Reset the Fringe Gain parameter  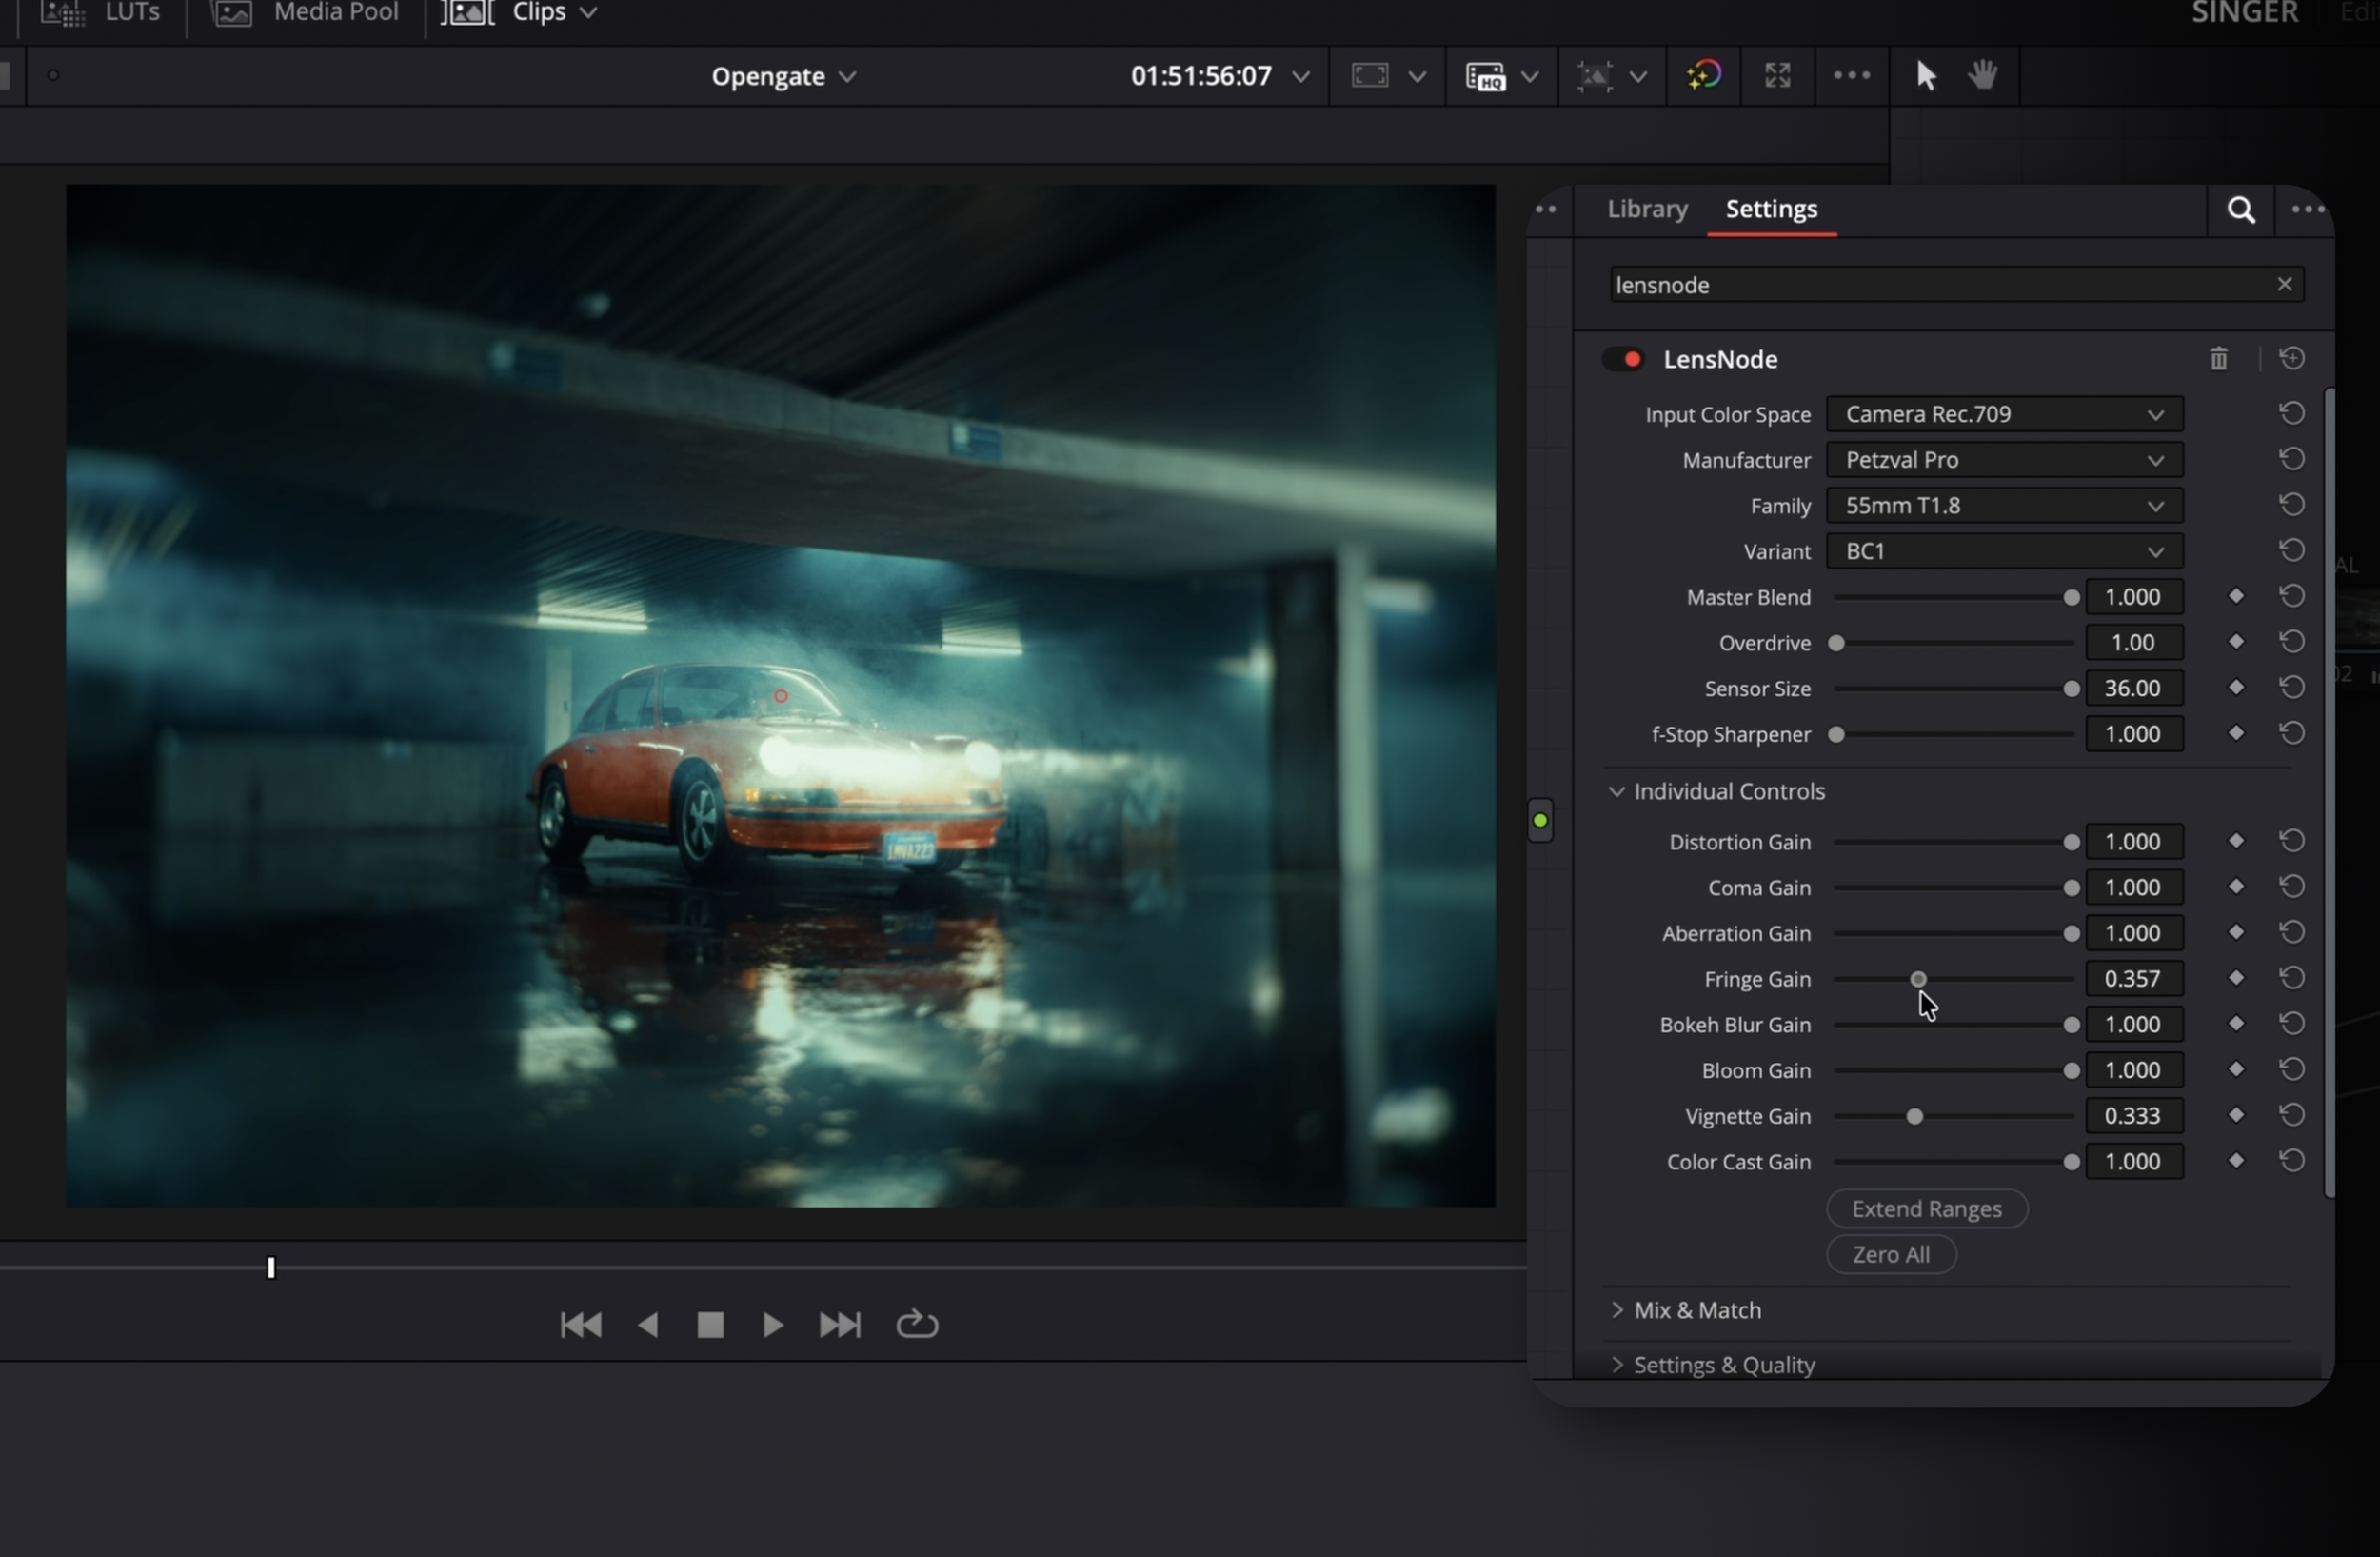(x=2292, y=978)
